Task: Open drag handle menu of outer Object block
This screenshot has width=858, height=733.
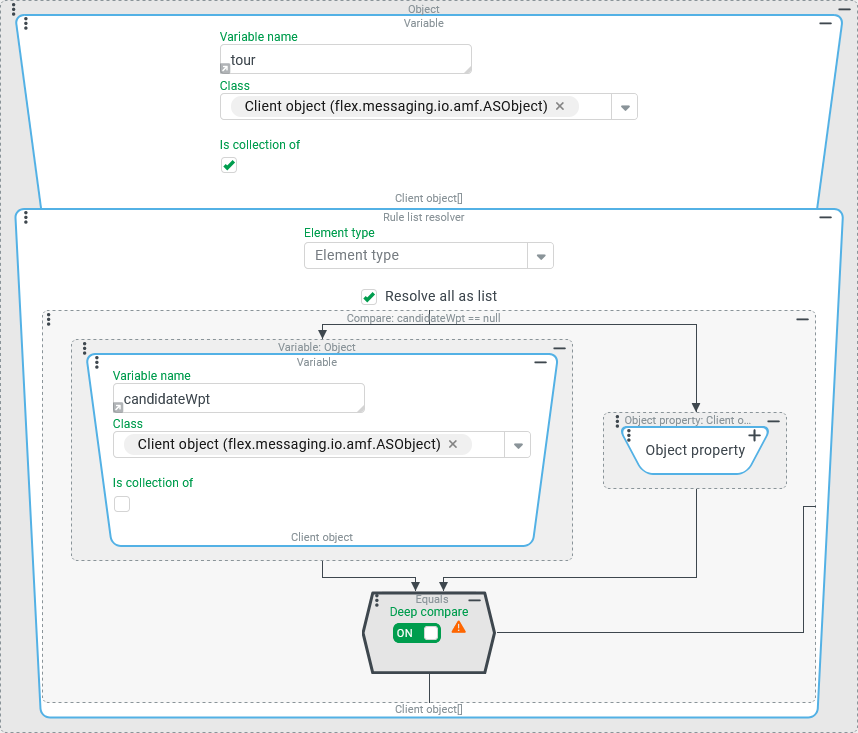Action: click(11, 8)
